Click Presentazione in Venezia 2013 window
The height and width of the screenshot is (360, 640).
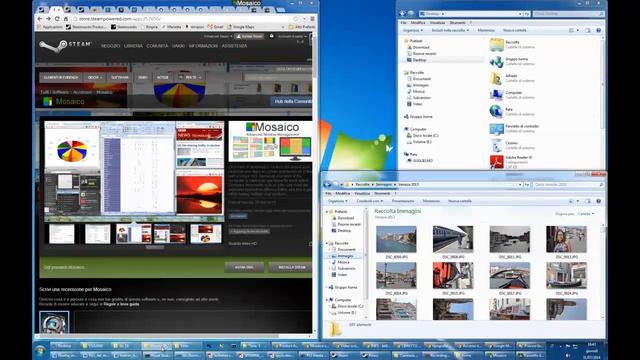coord(403,201)
